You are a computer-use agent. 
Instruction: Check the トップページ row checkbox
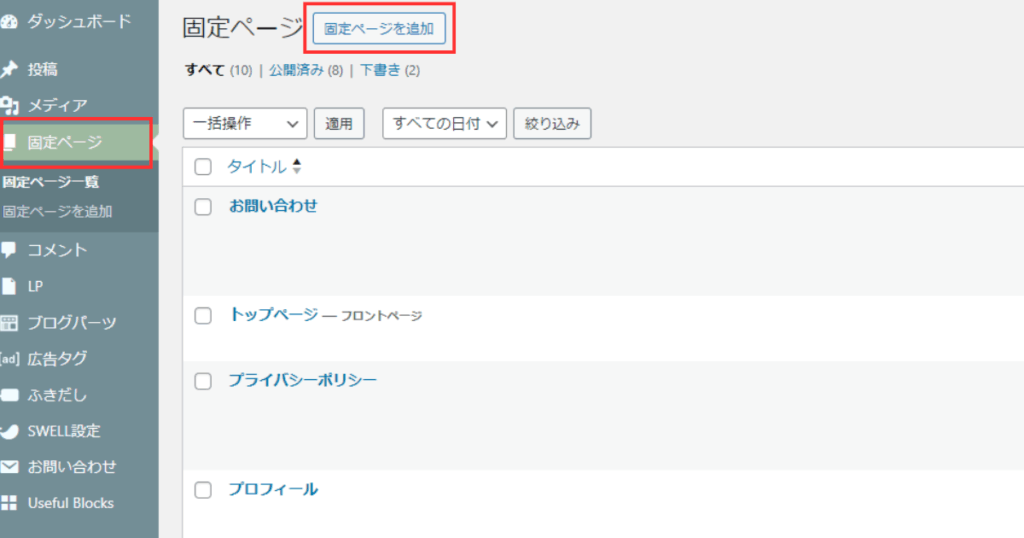coord(203,316)
